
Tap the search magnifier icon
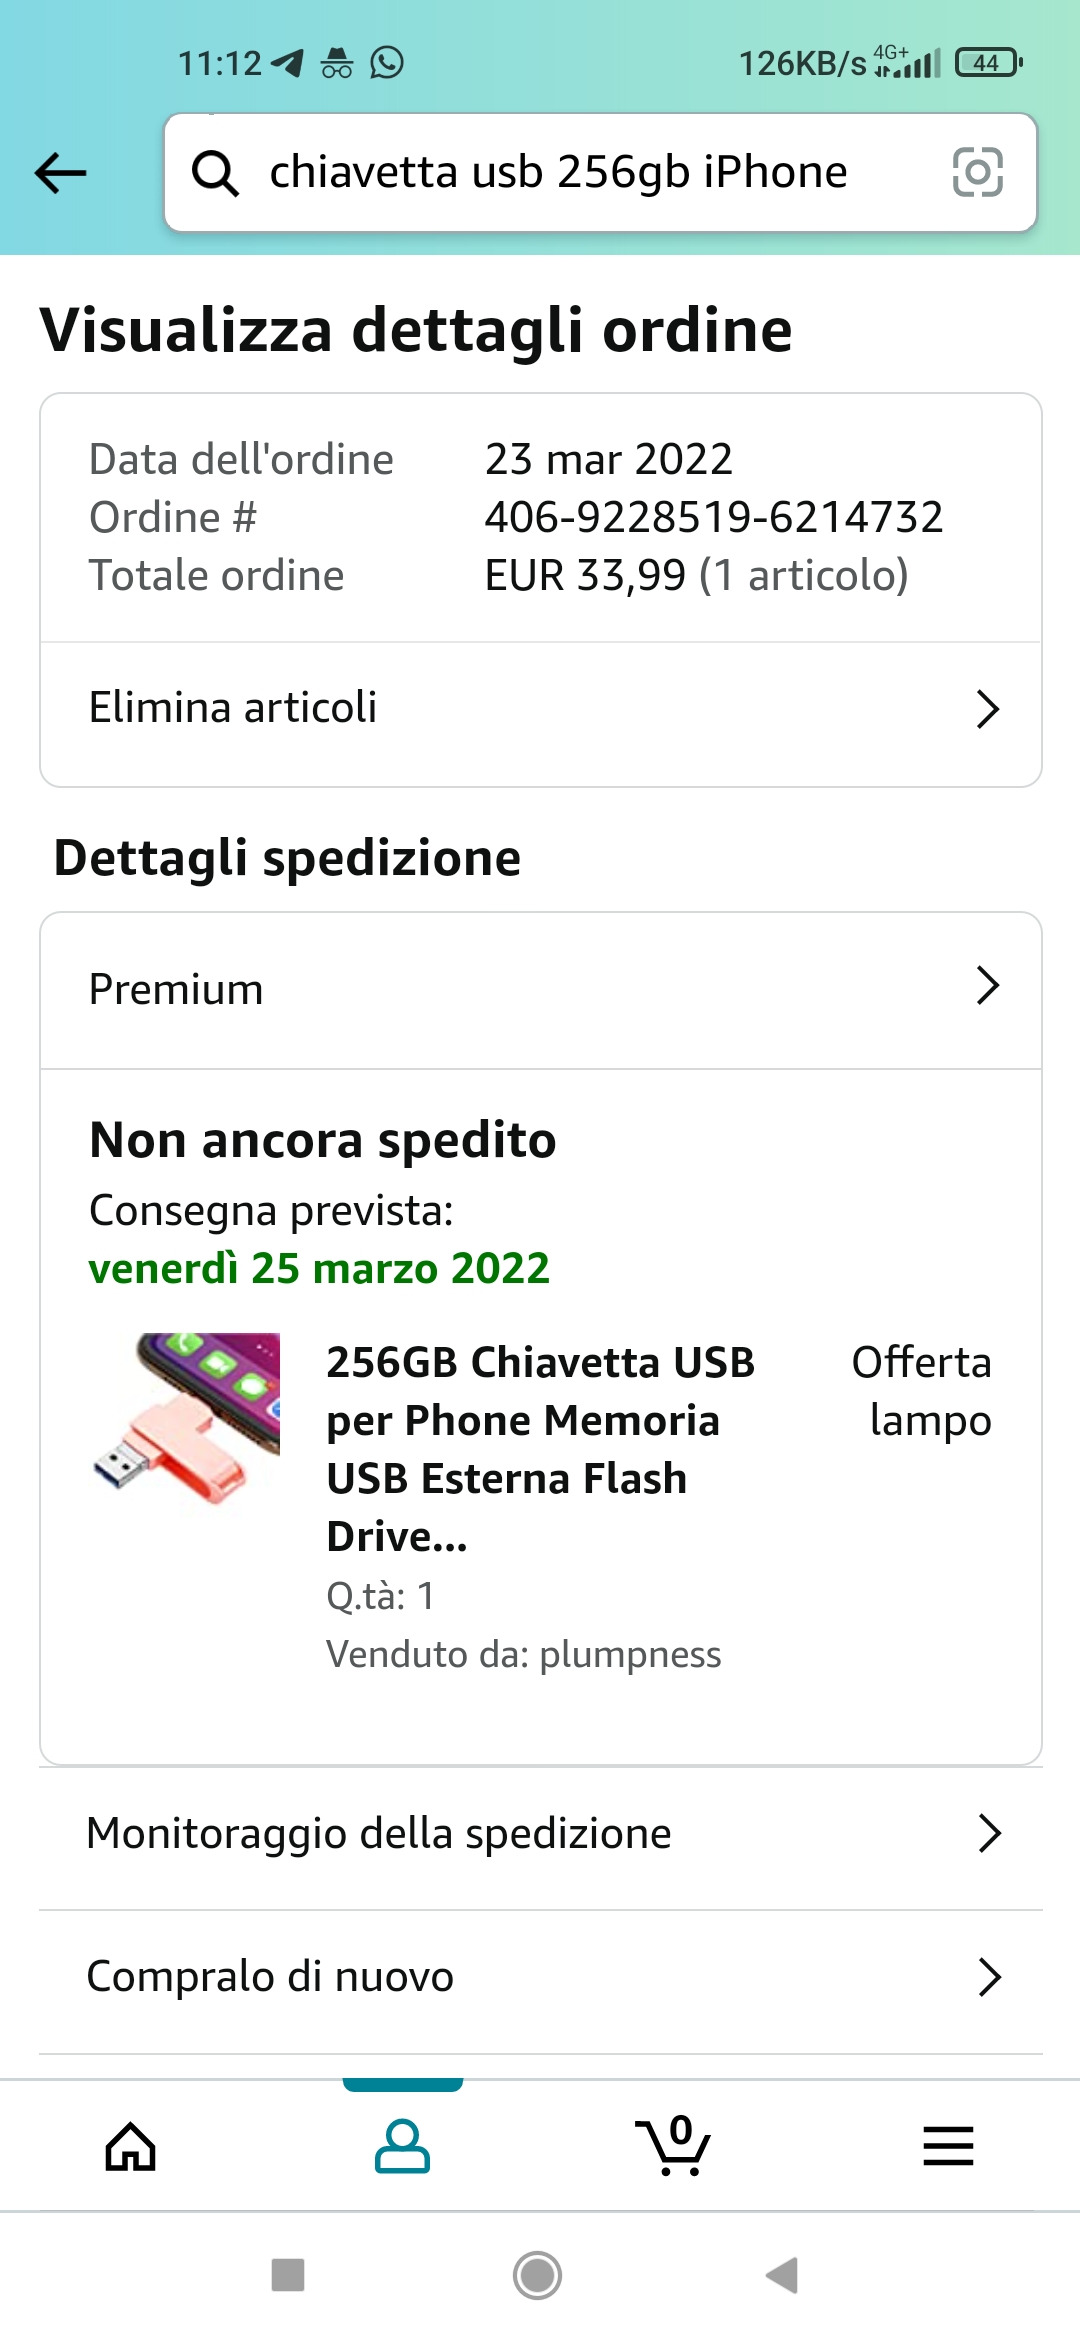(215, 173)
